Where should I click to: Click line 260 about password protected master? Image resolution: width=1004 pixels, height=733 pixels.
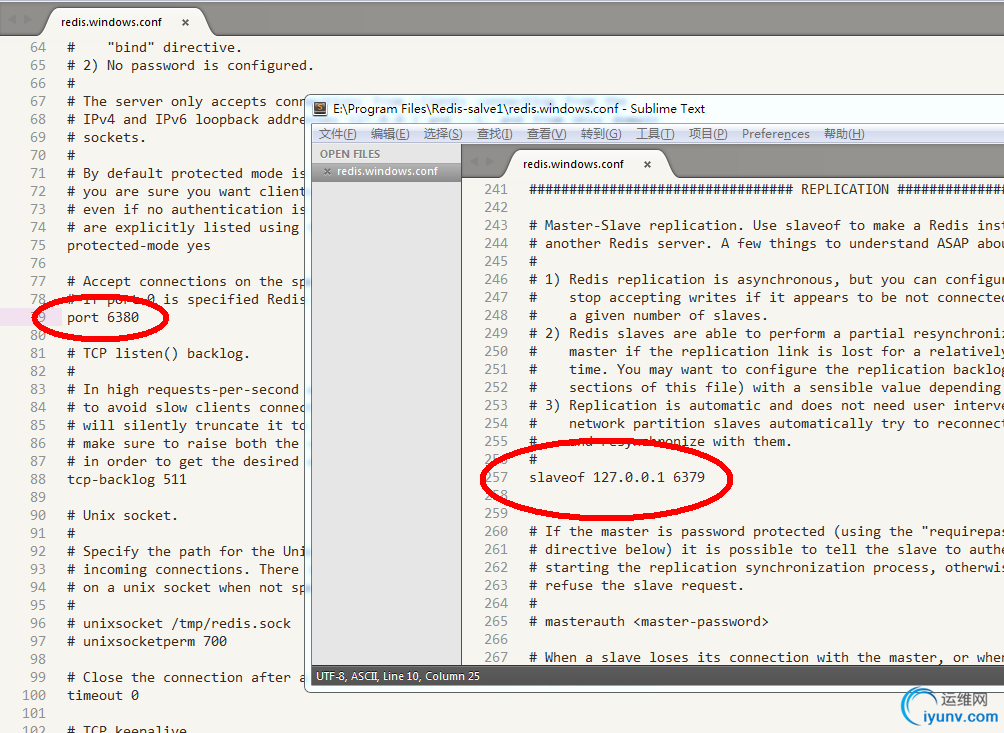pyautogui.click(x=766, y=531)
